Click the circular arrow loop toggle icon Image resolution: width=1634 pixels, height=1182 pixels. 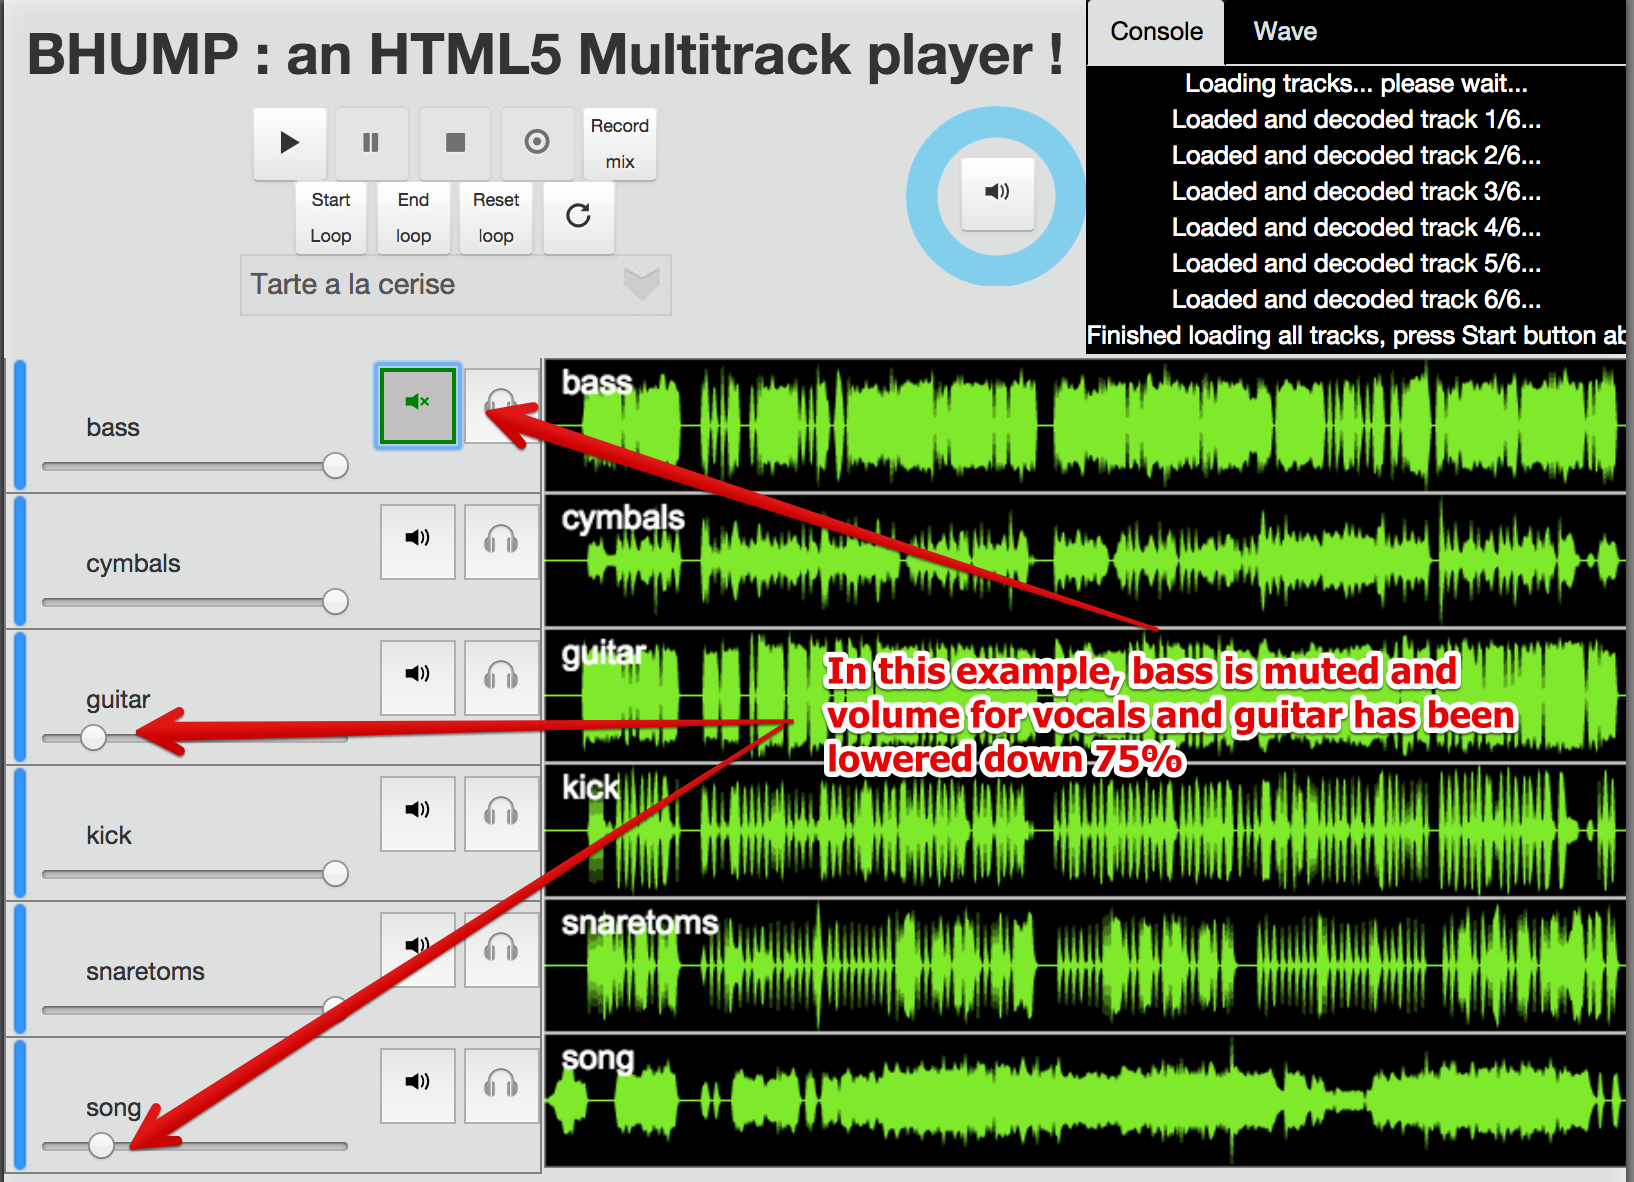(578, 216)
